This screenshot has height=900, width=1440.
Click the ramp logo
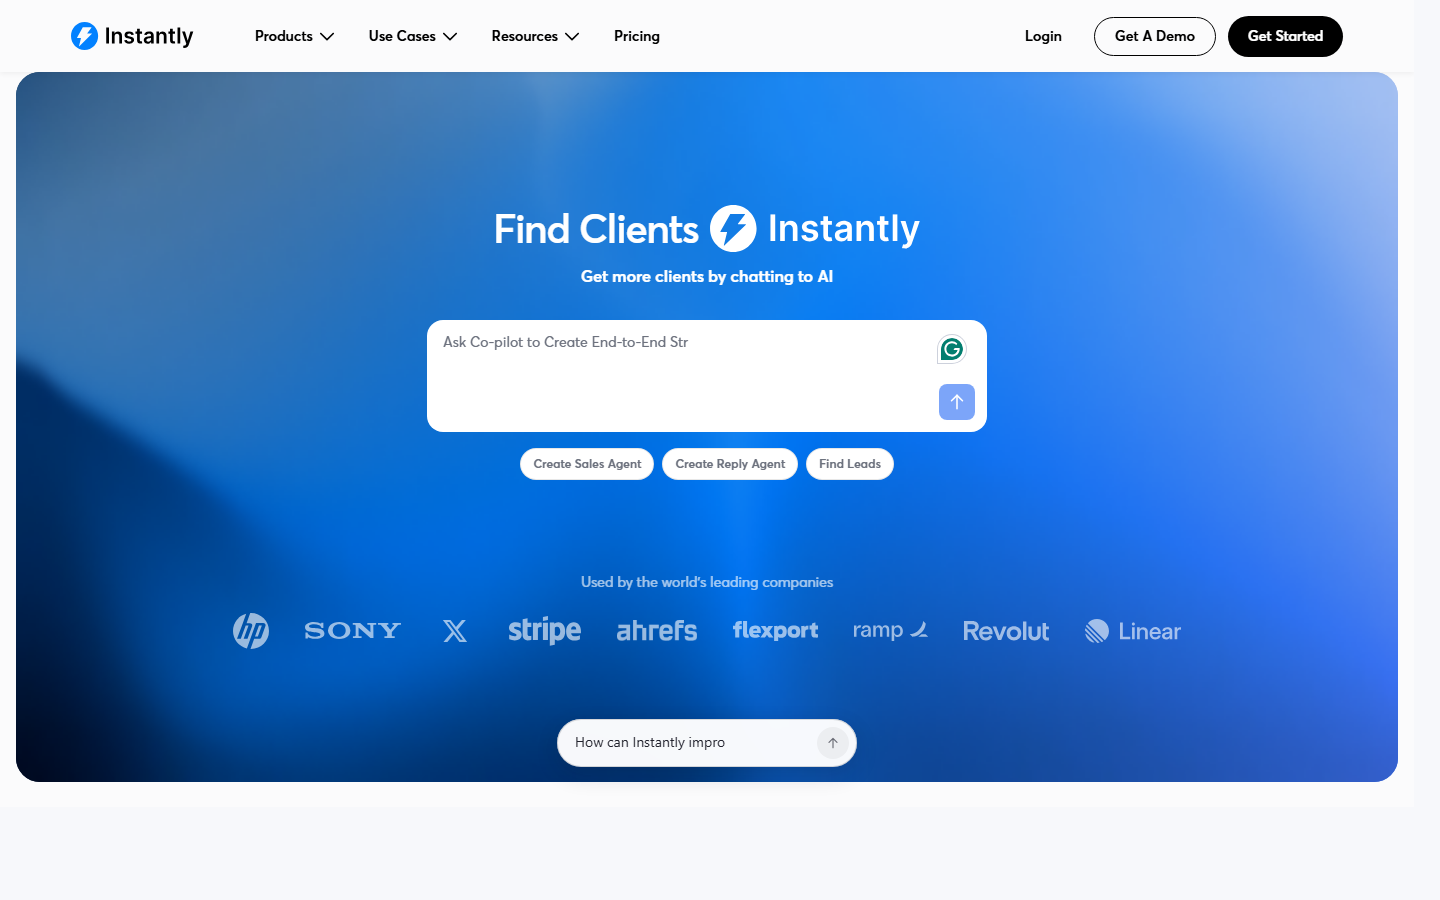click(890, 630)
